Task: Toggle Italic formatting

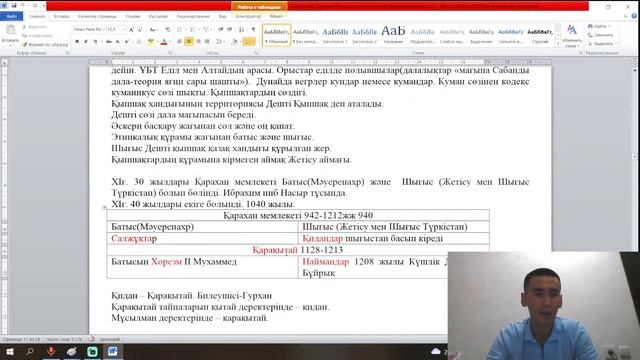Action: pos(86,42)
